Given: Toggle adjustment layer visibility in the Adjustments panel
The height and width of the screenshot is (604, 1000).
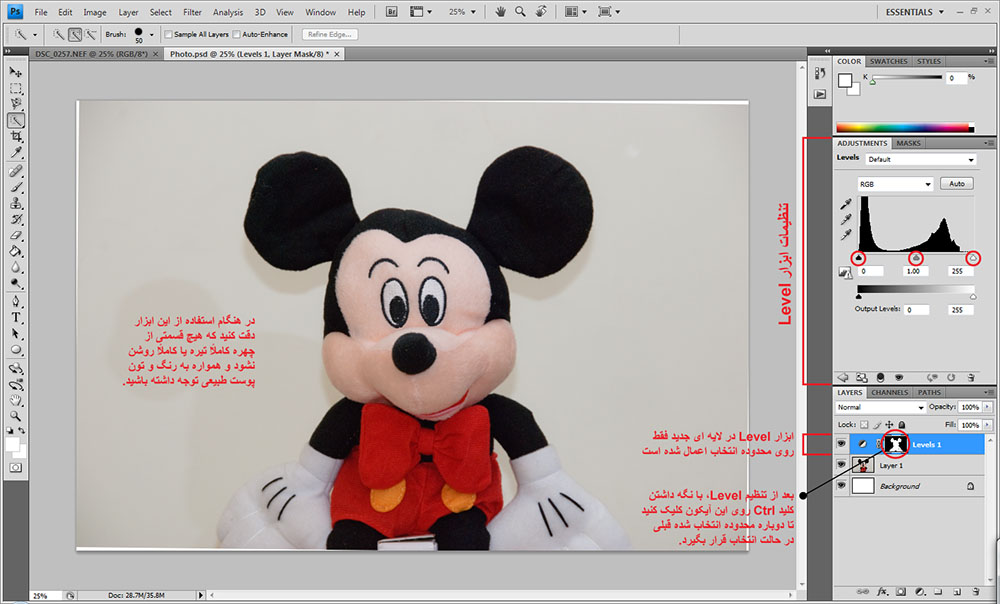Looking at the screenshot, I should [x=899, y=378].
